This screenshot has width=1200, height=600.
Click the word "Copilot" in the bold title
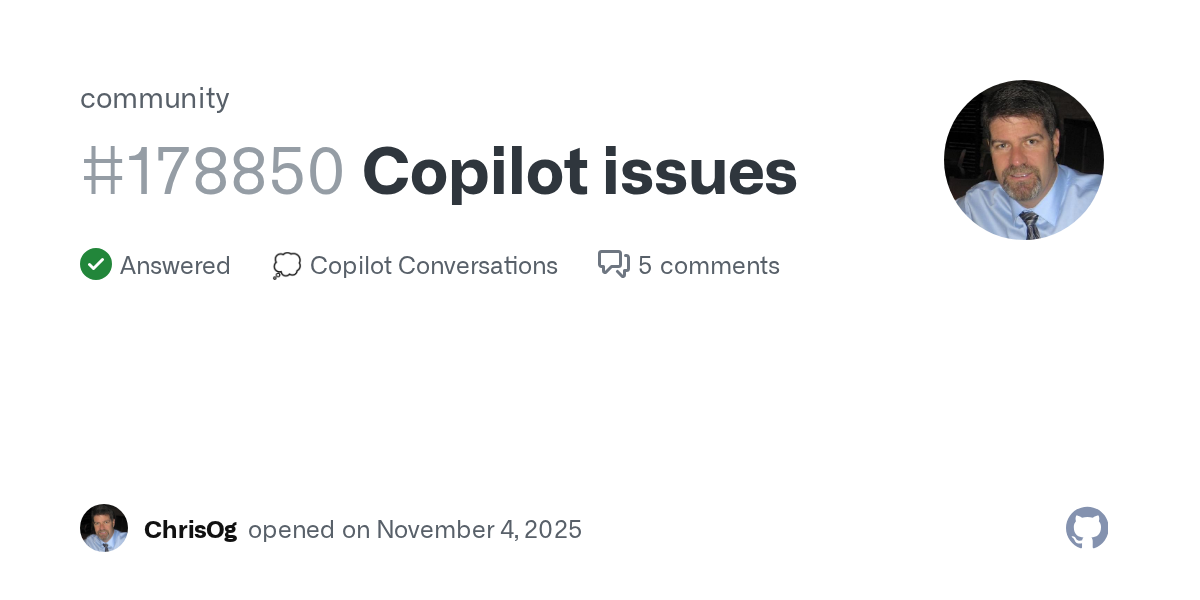click(x=474, y=172)
